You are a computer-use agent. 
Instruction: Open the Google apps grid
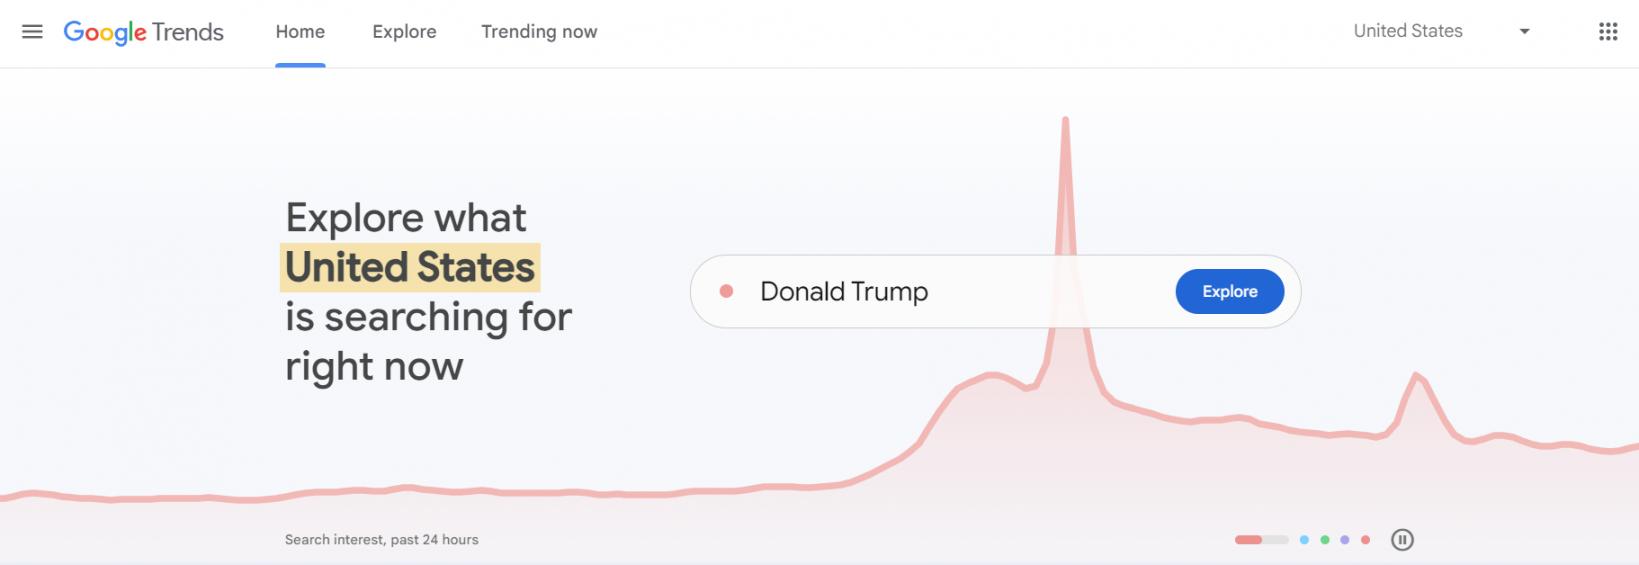coord(1607,32)
